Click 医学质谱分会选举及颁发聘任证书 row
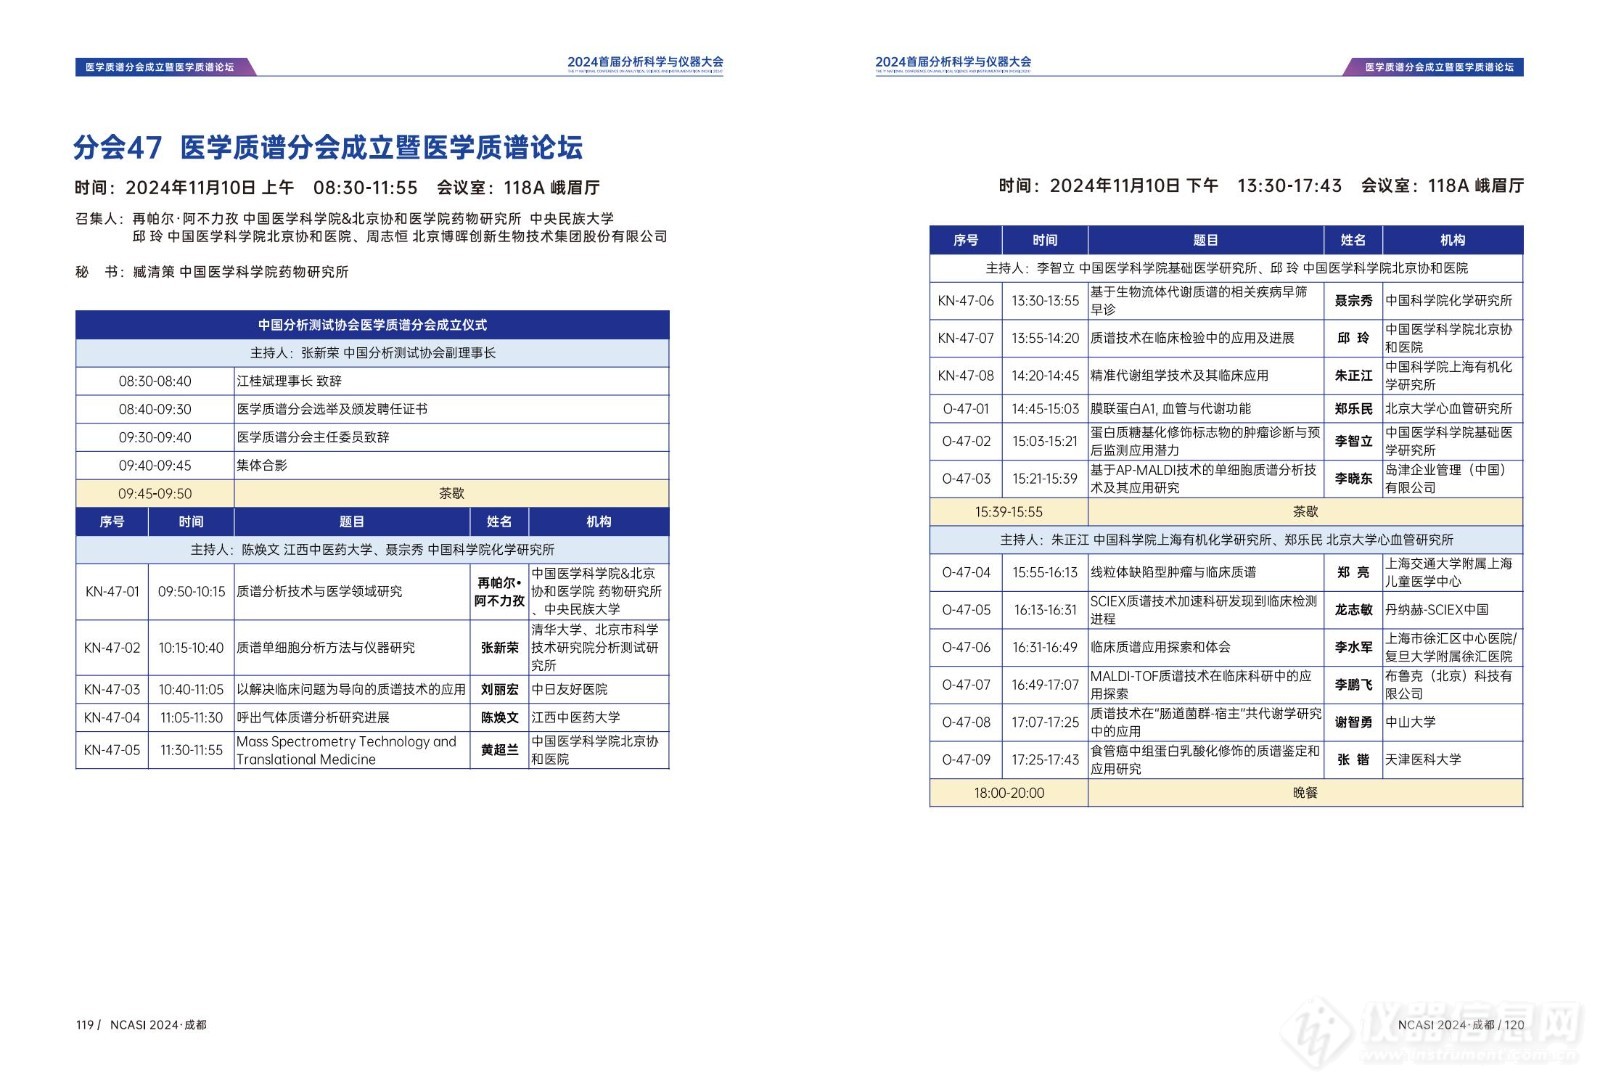 (x=372, y=409)
